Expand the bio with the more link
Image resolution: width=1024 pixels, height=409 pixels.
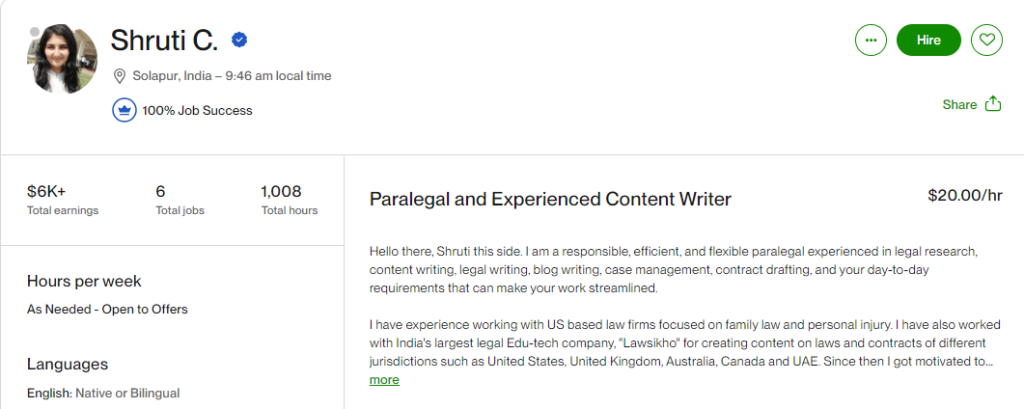384,380
